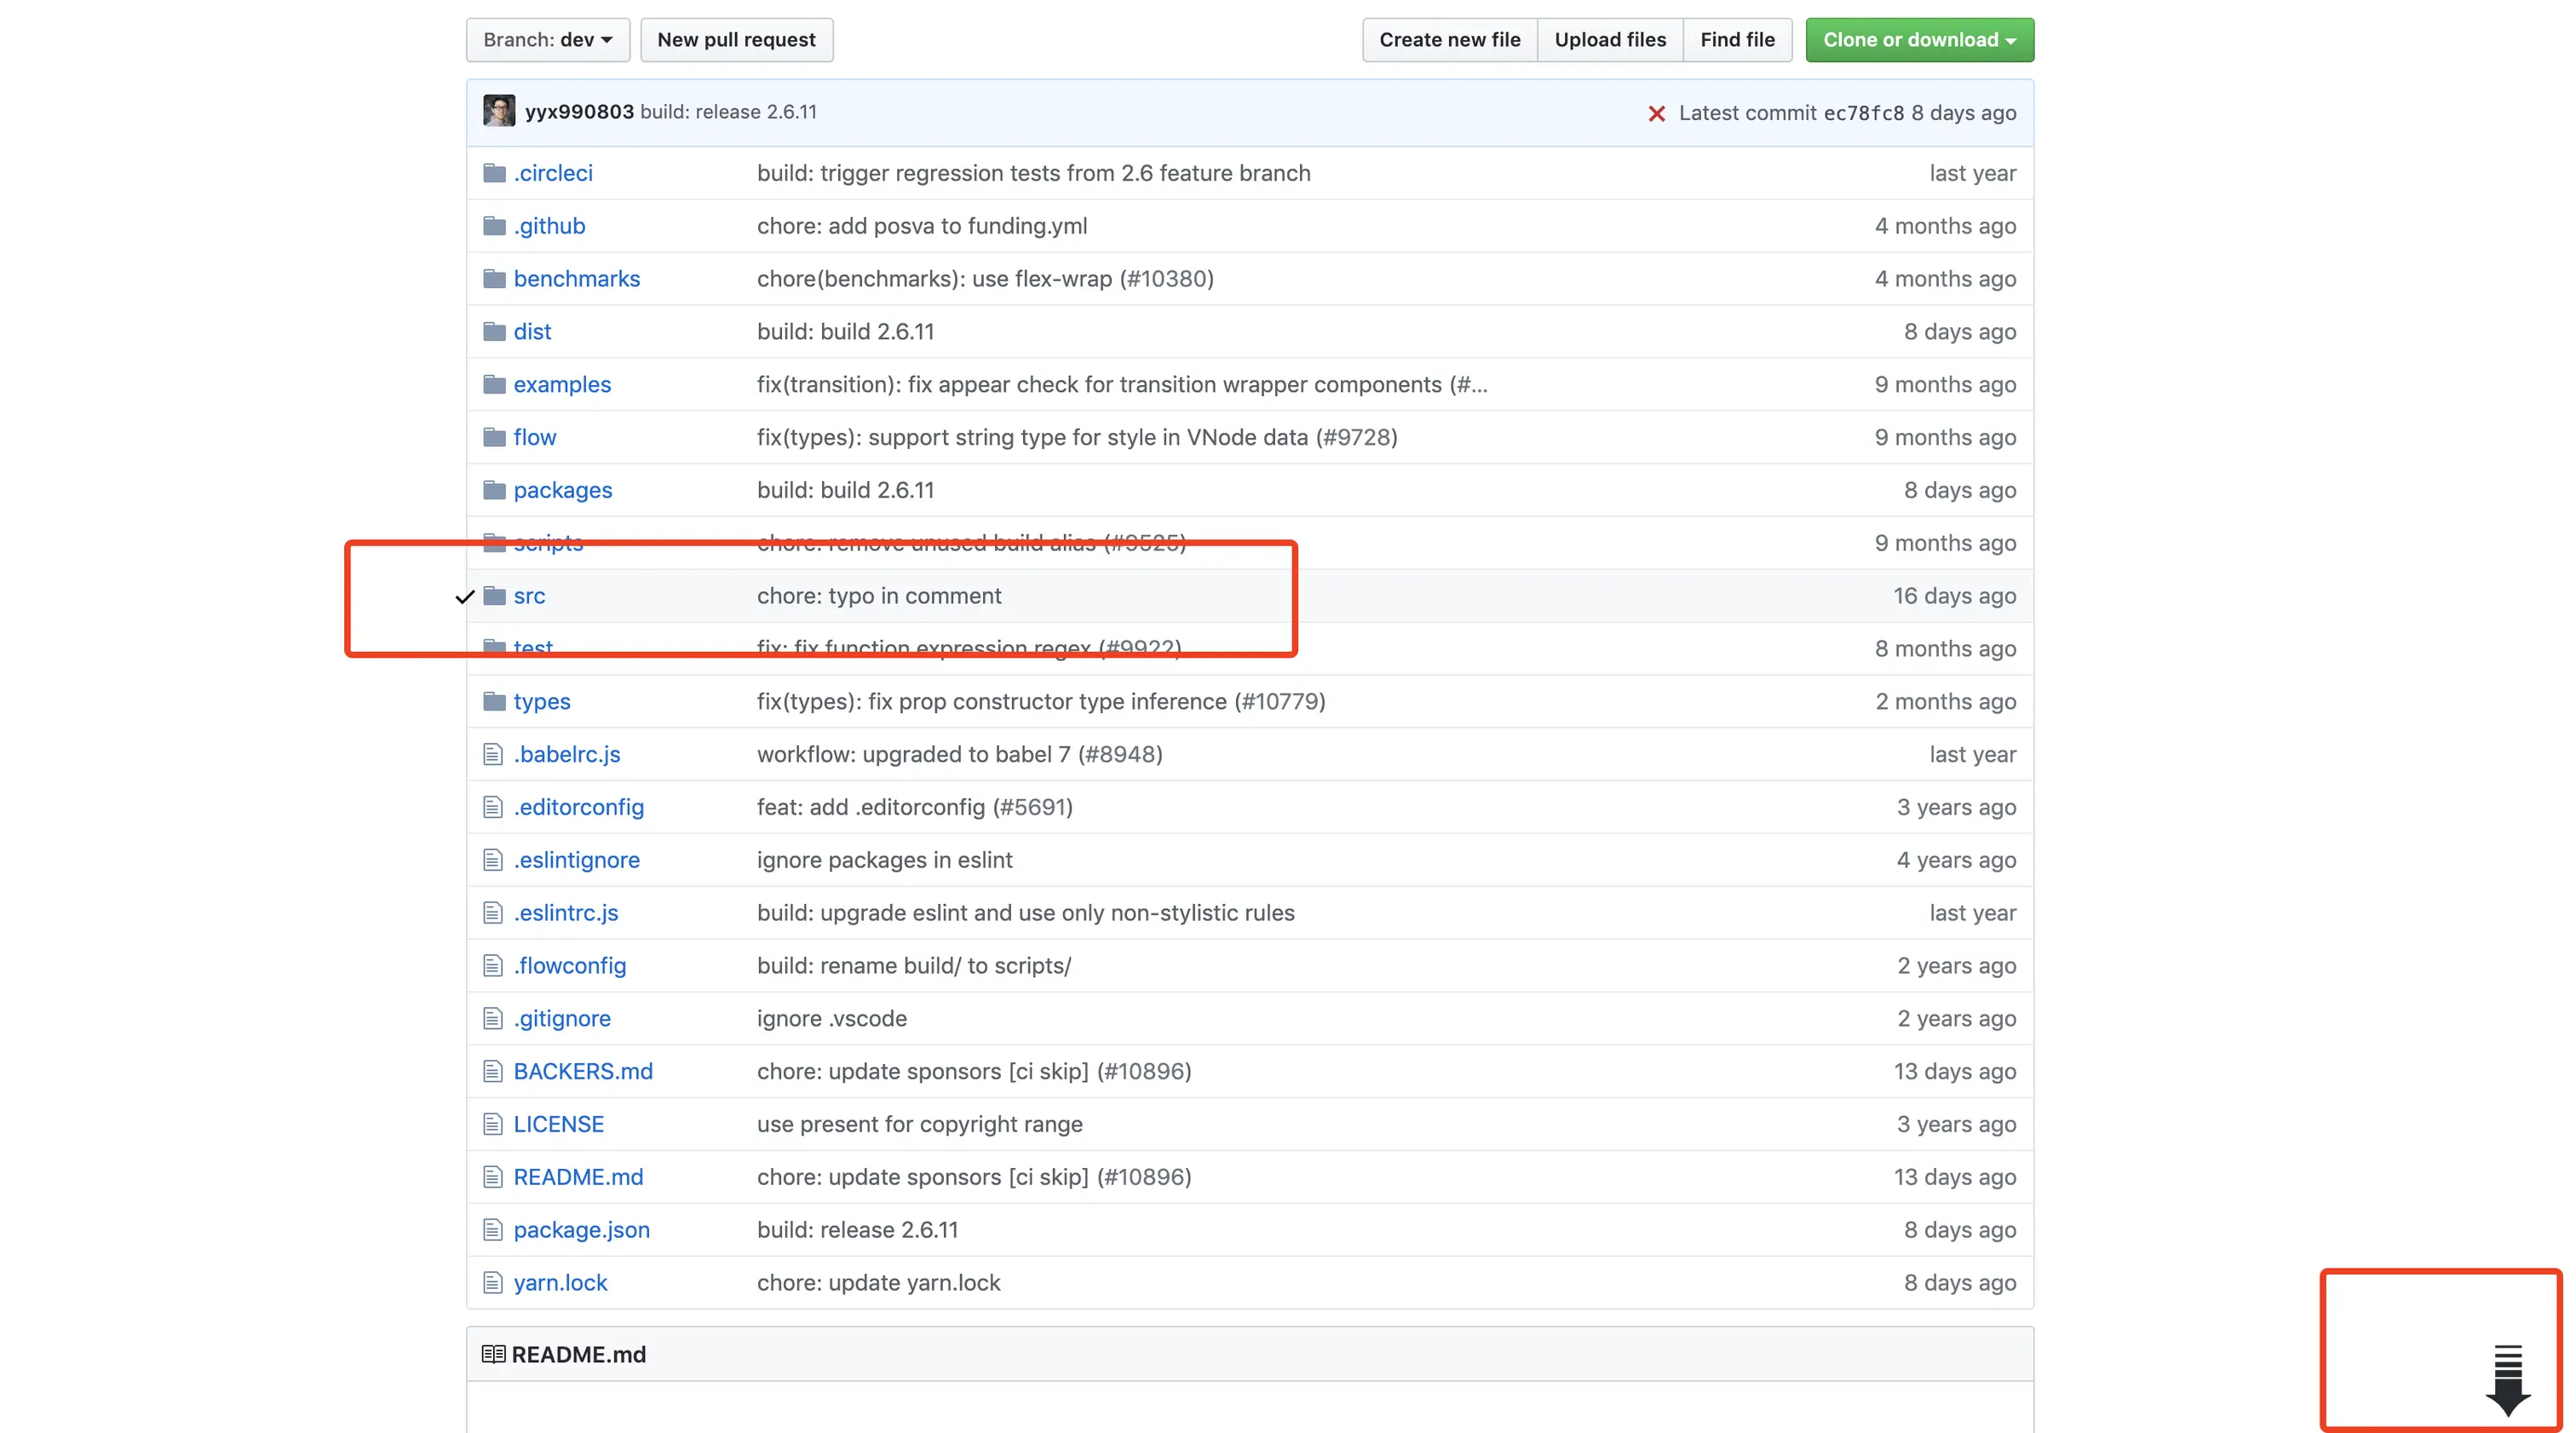Click the folder icon beside types
The width and height of the screenshot is (2576, 1433).
(x=494, y=701)
